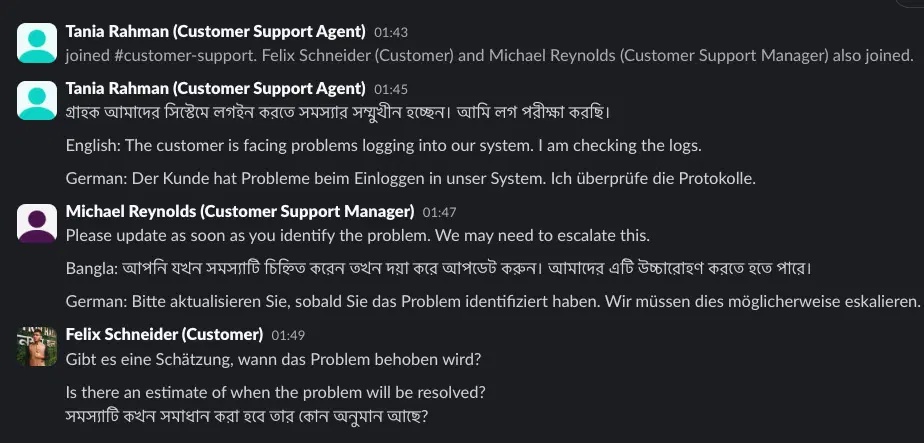The image size is (924, 443).
Task: Click 'Is there an estimate' English translation
Action: coord(275,392)
